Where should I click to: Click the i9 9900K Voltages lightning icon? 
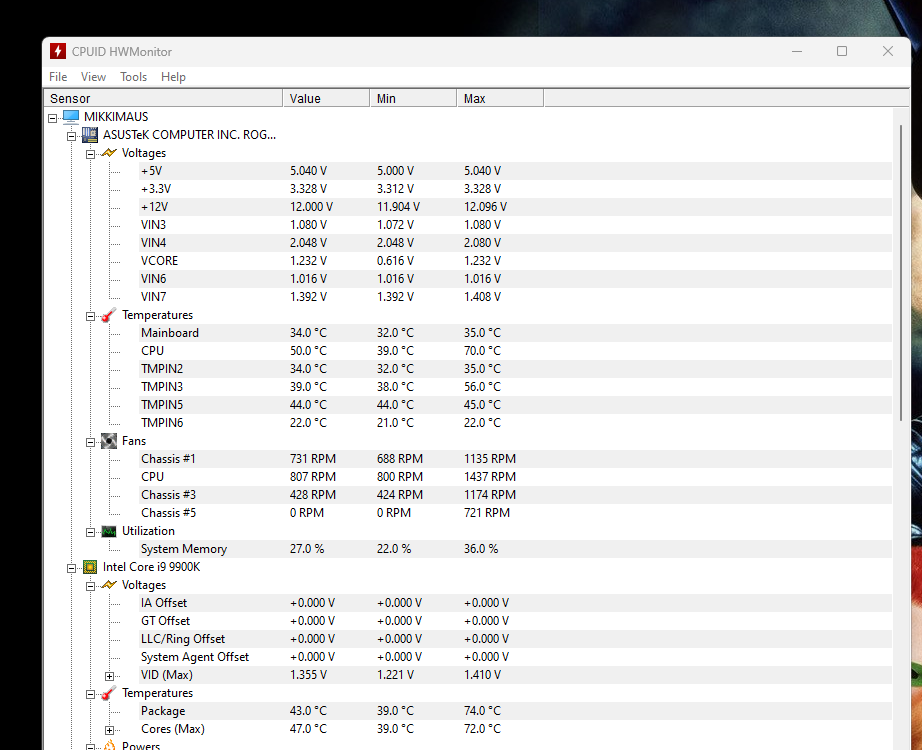point(109,585)
